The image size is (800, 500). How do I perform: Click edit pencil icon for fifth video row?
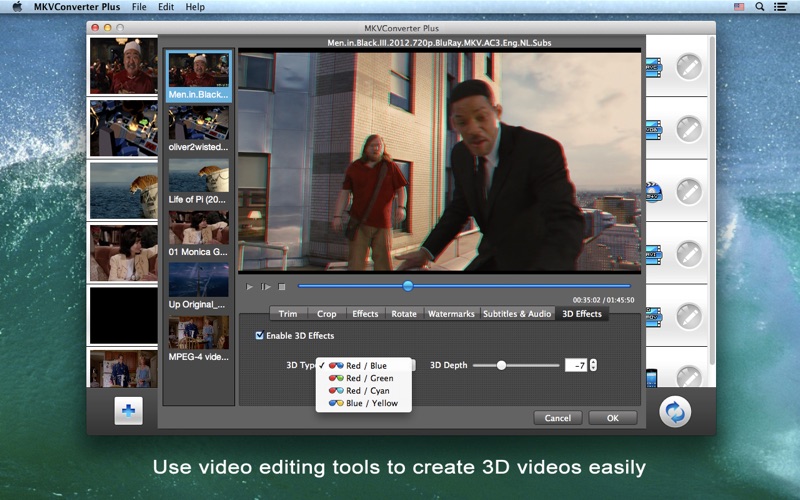[689, 316]
